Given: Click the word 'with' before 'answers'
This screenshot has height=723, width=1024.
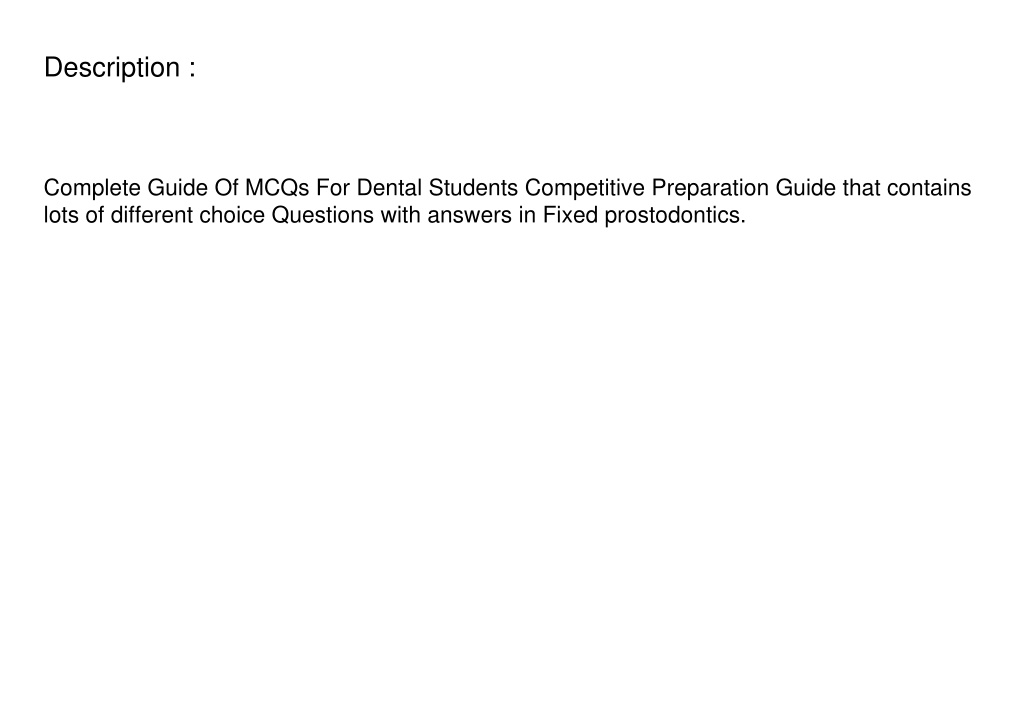Looking at the screenshot, I should pyautogui.click(x=400, y=215).
